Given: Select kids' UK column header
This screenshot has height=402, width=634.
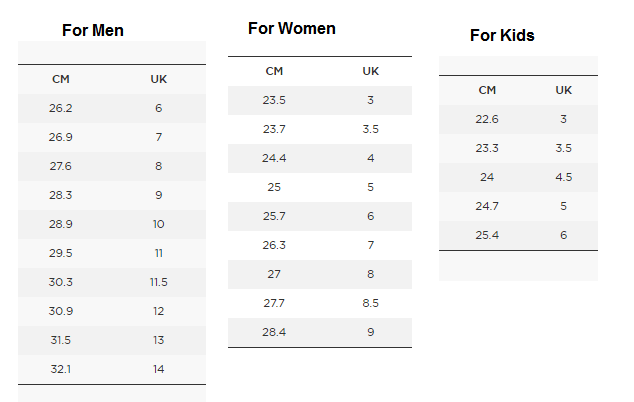Looking at the screenshot, I should click(564, 90).
